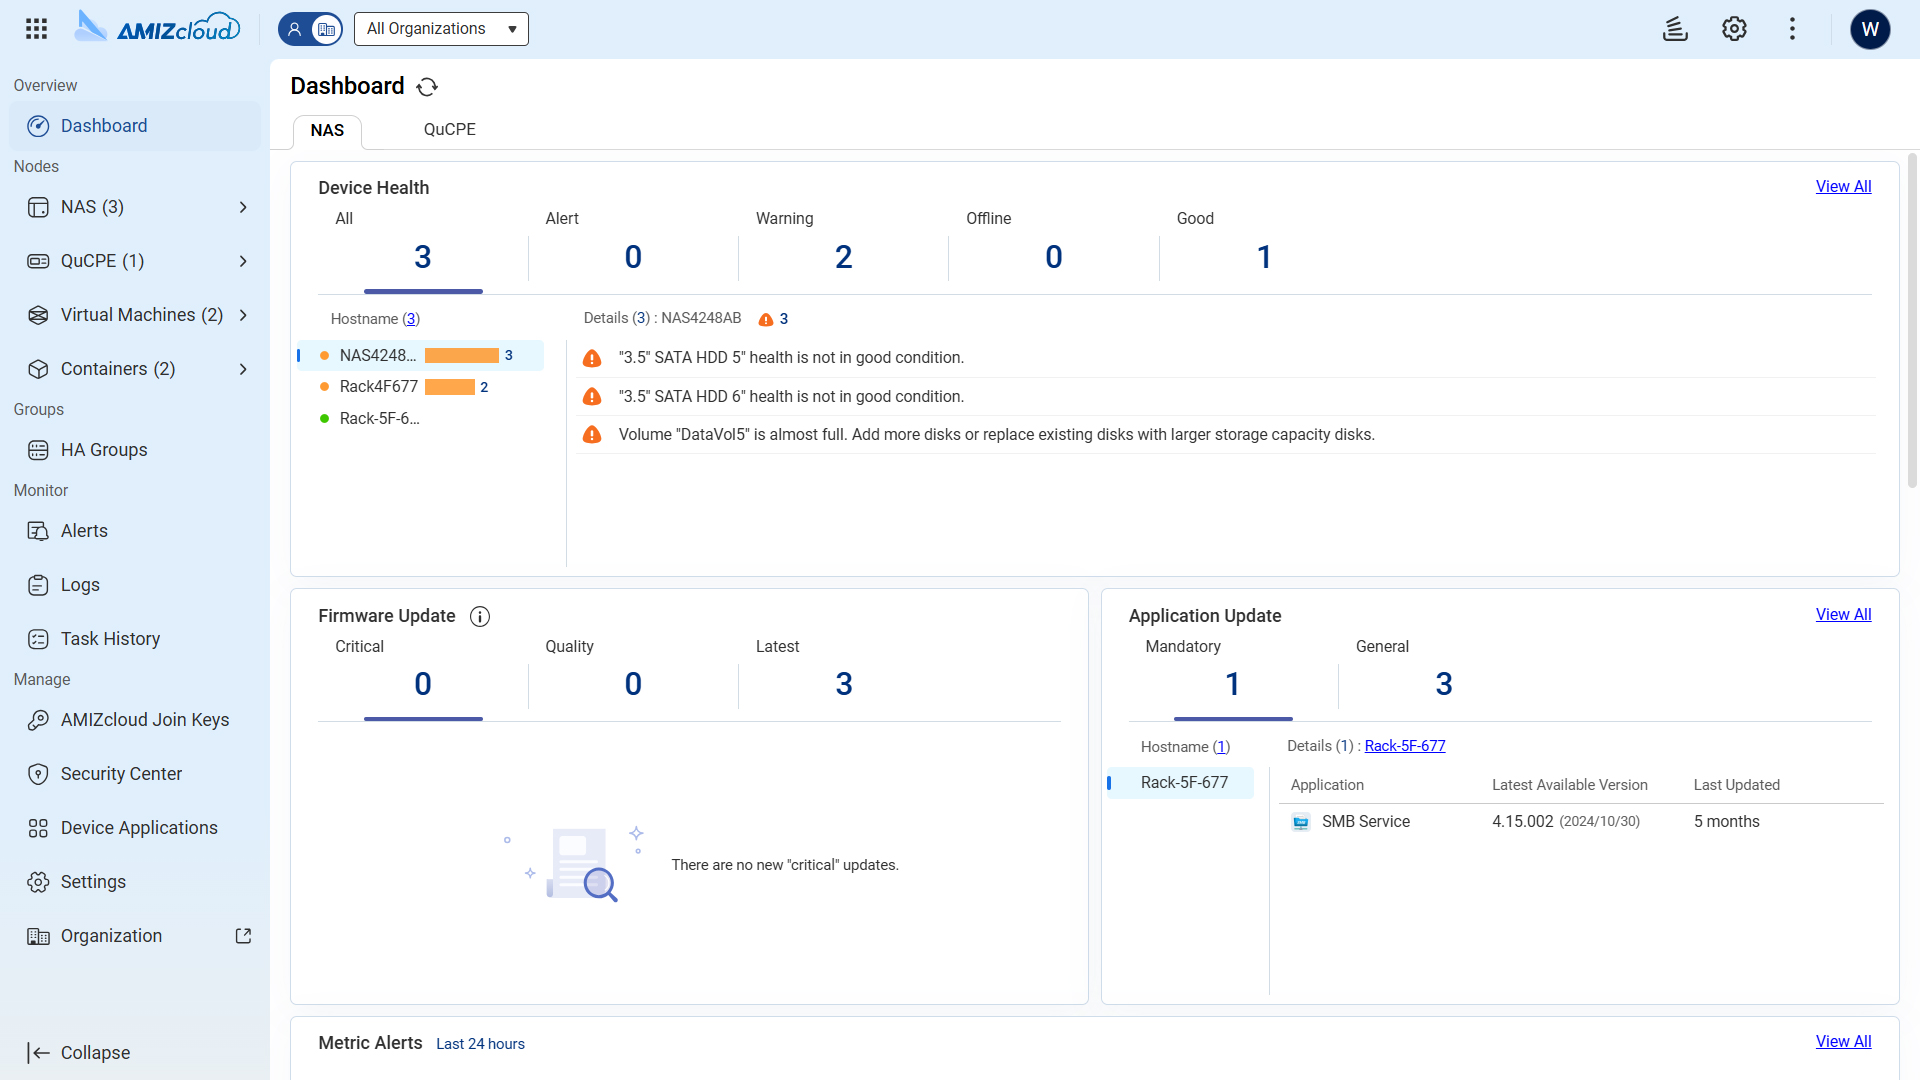
Task: Expand the NAS (3) sidebar chevron
Action: click(x=243, y=207)
